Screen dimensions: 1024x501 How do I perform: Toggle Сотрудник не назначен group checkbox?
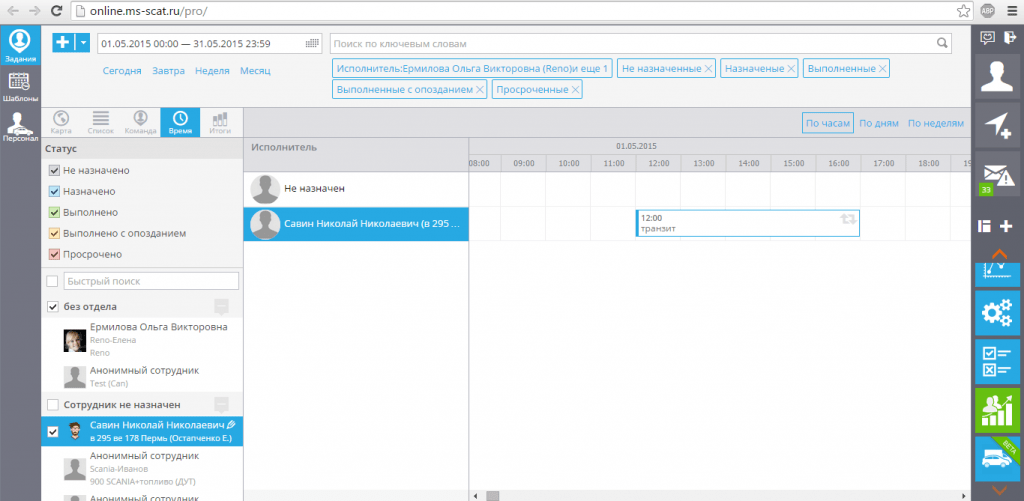pos(53,404)
